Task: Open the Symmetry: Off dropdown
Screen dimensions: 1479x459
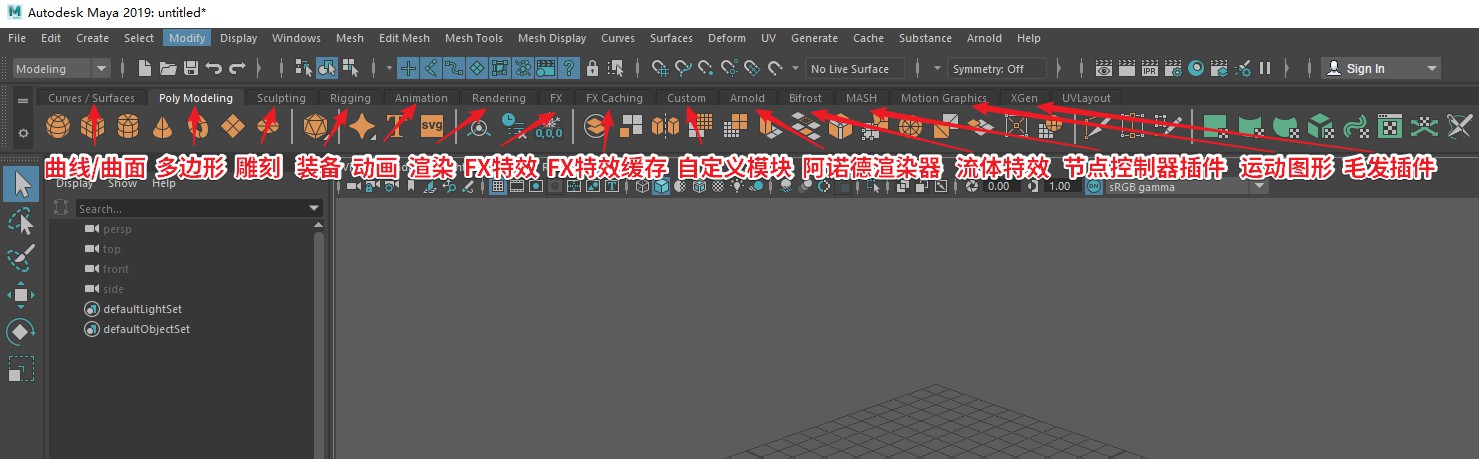Action: coord(996,68)
